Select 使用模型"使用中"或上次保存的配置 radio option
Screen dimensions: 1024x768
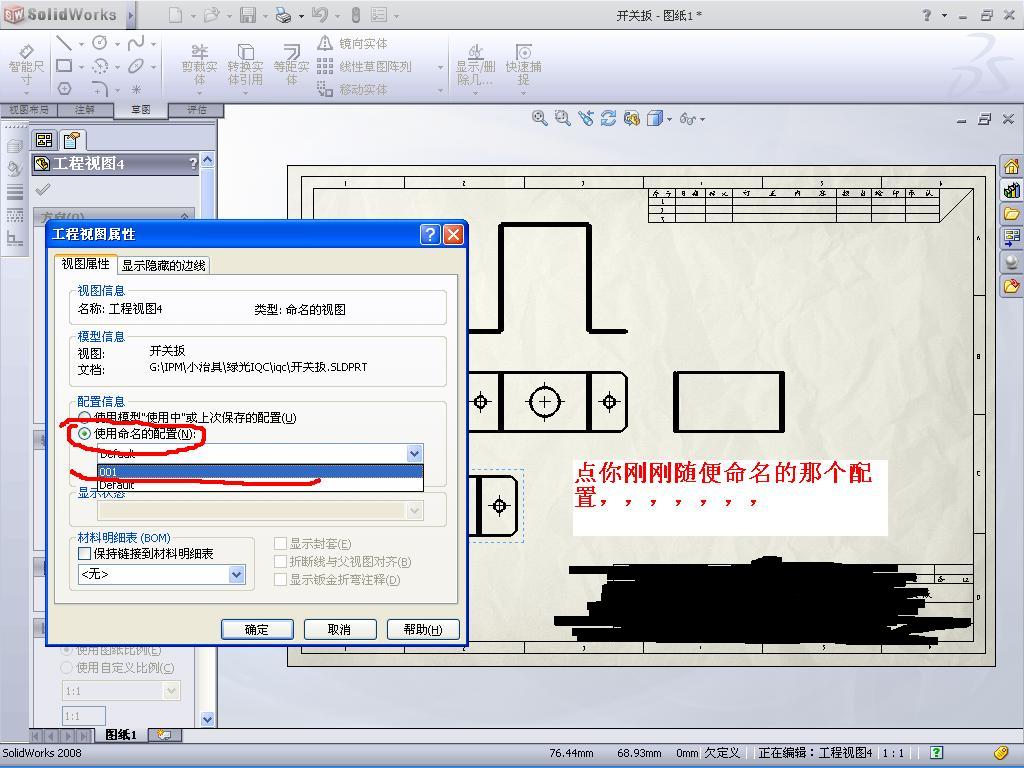[84, 417]
